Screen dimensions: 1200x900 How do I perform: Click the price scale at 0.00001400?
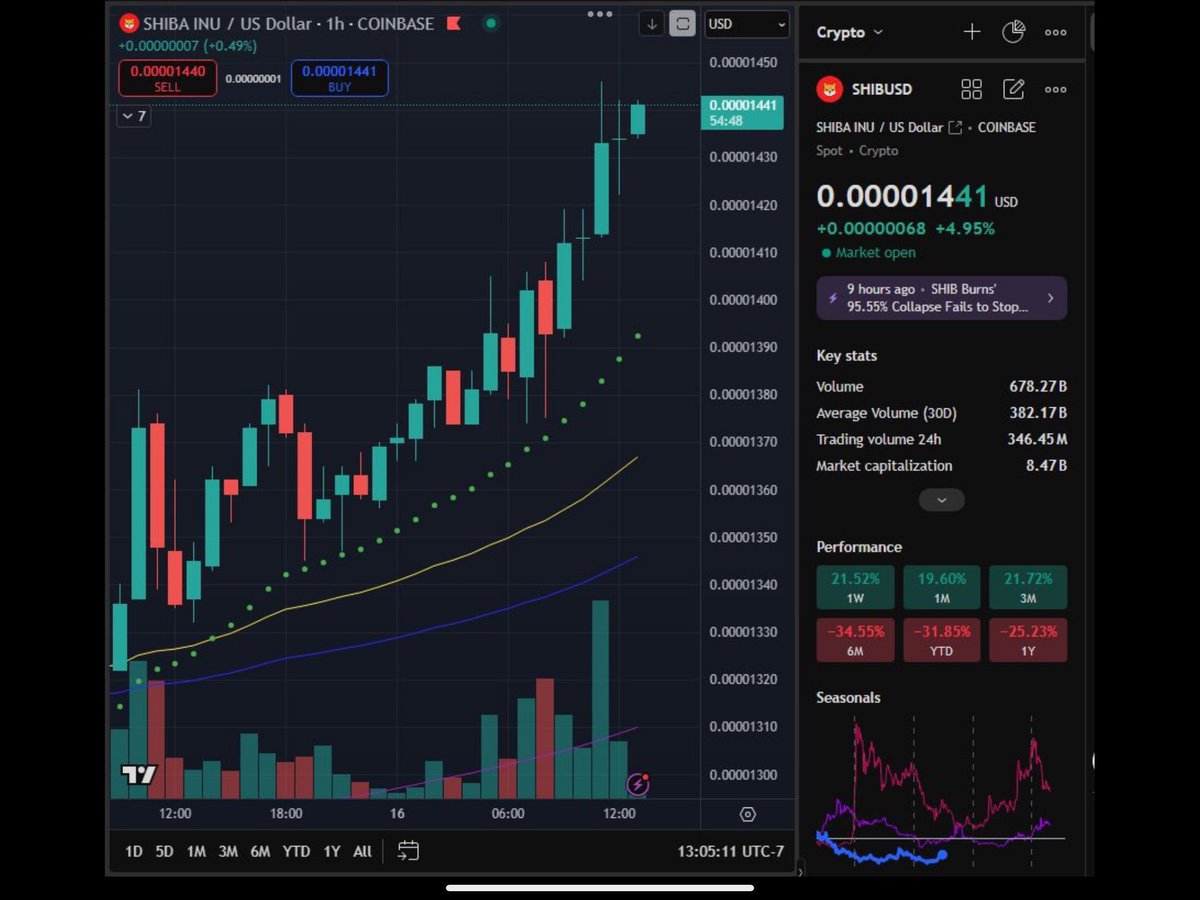(743, 300)
